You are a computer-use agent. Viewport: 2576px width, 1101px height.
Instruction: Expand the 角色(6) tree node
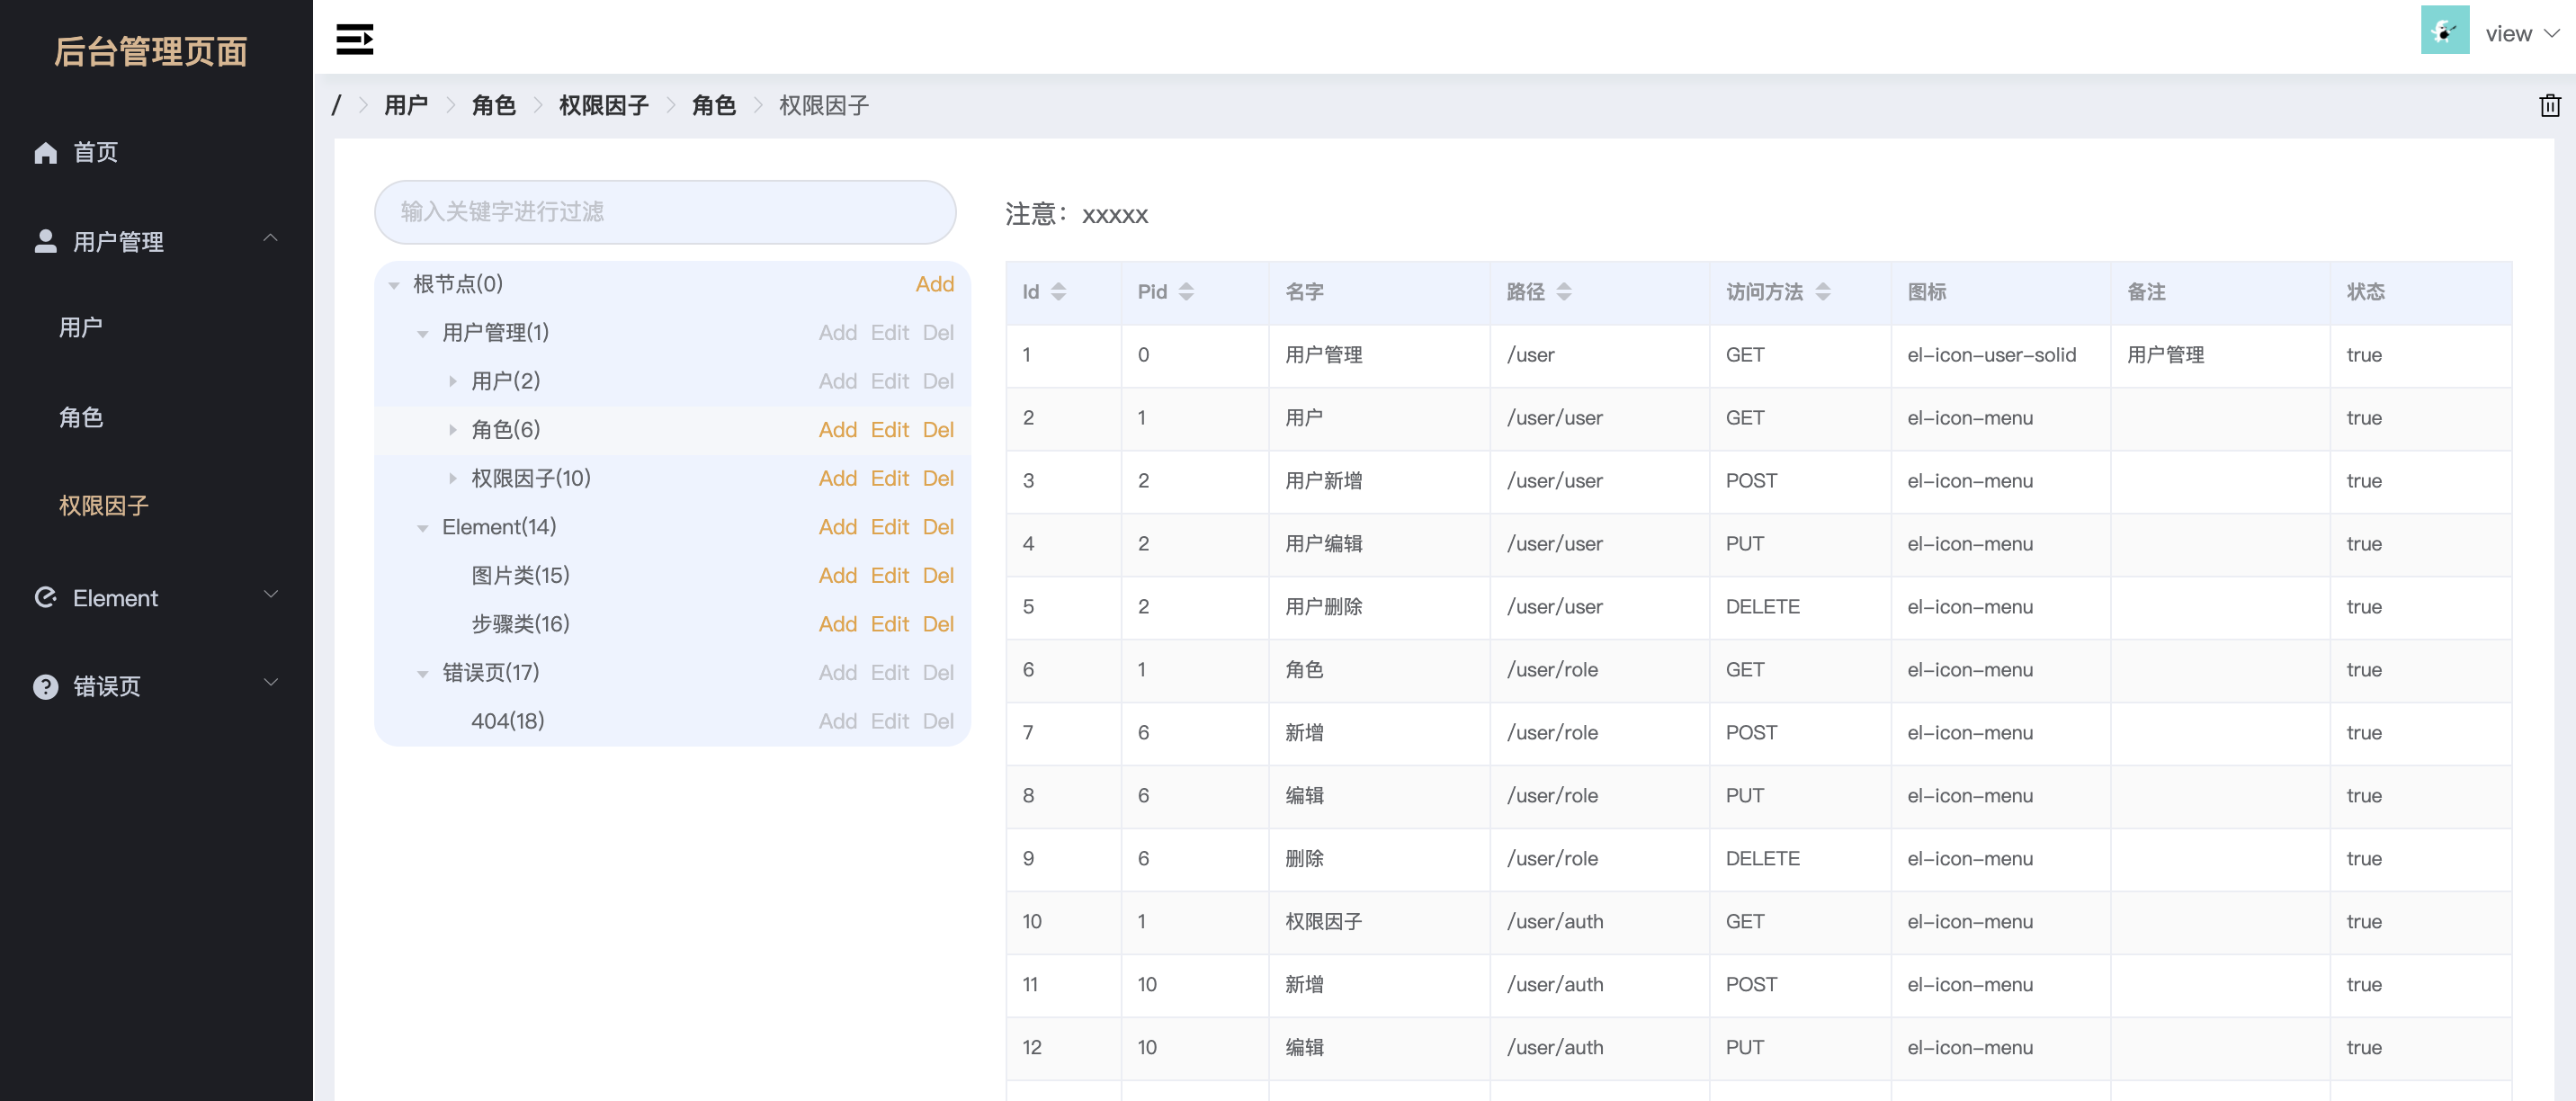[x=452, y=429]
